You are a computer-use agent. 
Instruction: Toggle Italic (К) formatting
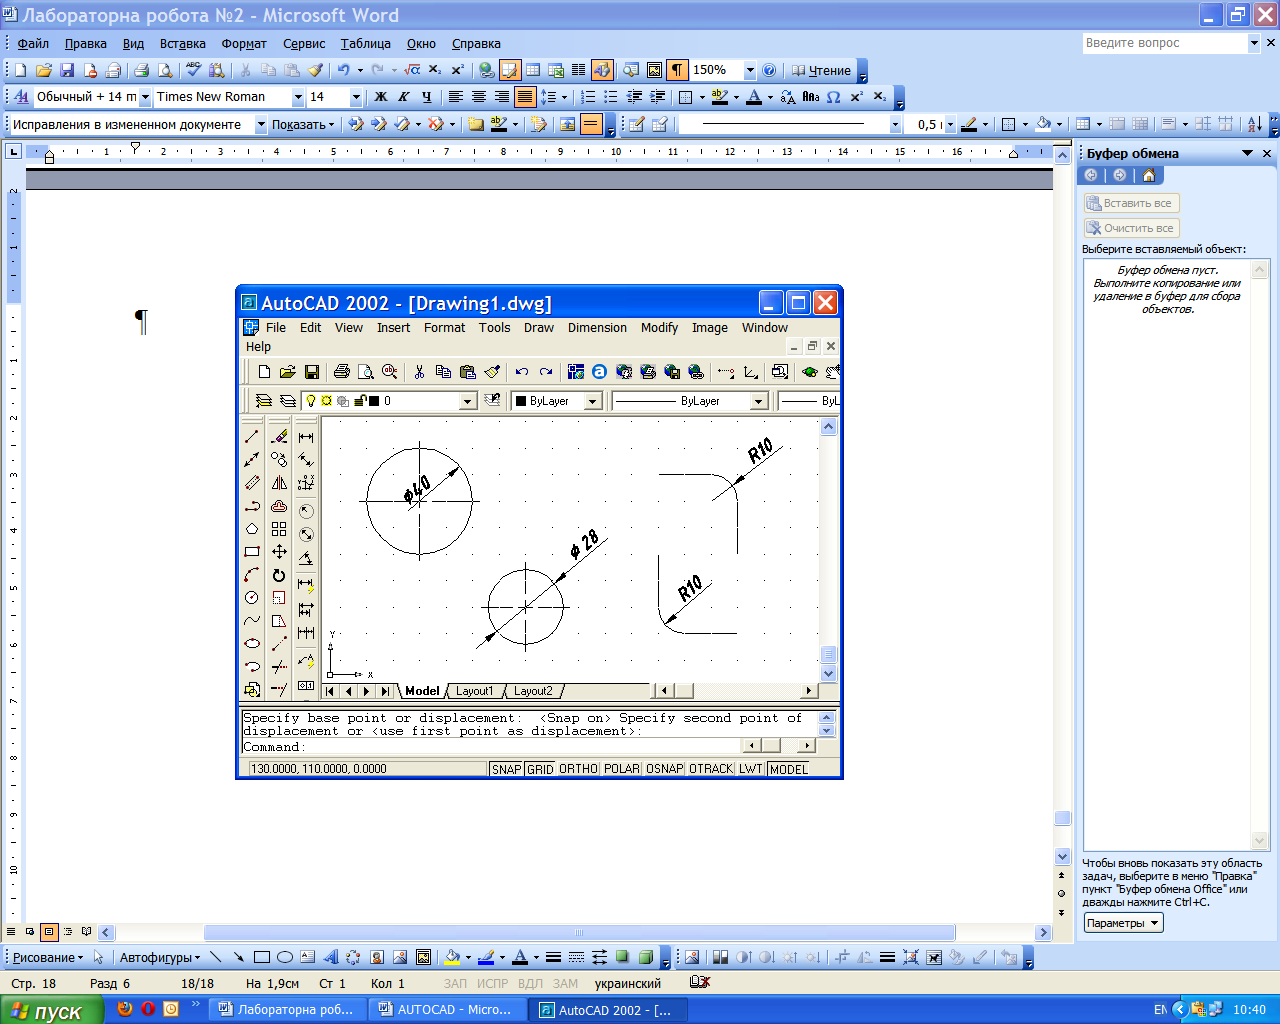403,97
